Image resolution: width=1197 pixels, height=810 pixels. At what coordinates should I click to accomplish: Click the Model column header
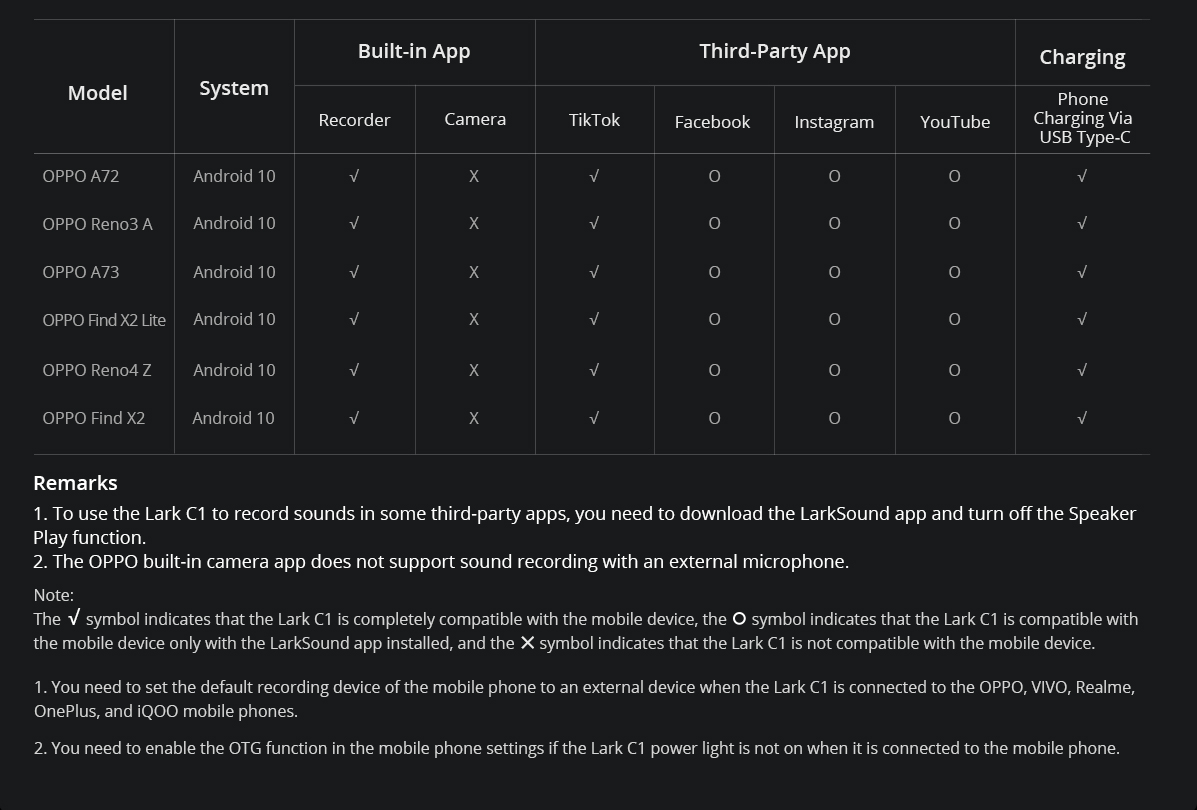[98, 93]
